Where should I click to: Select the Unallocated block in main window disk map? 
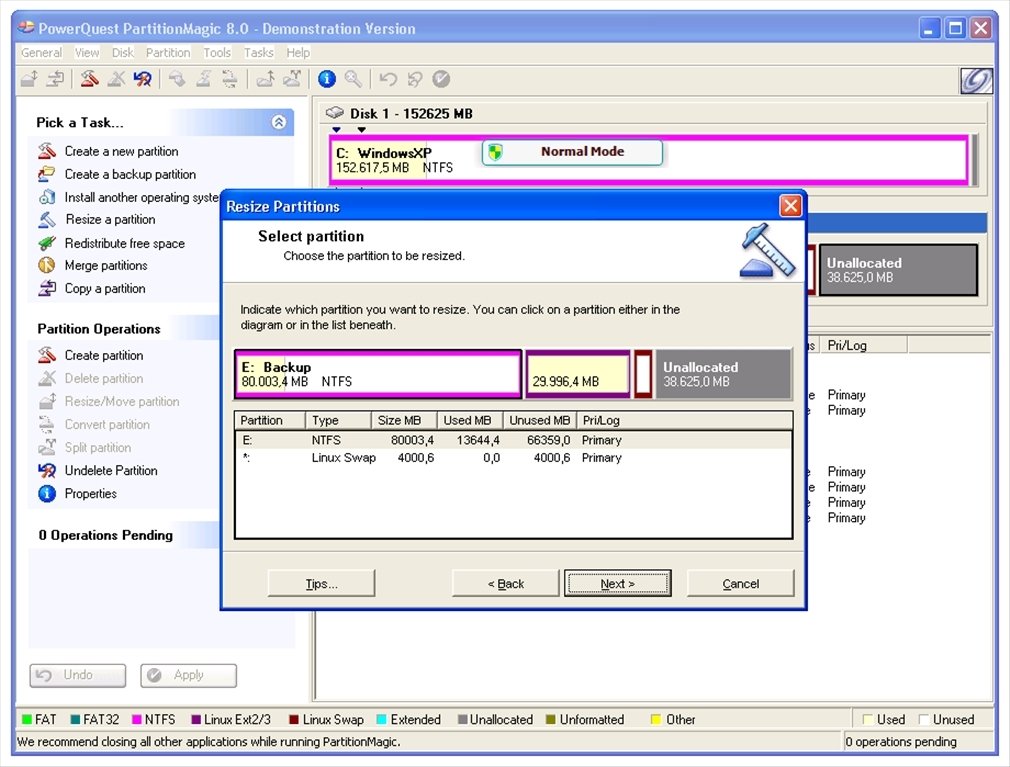tap(899, 270)
